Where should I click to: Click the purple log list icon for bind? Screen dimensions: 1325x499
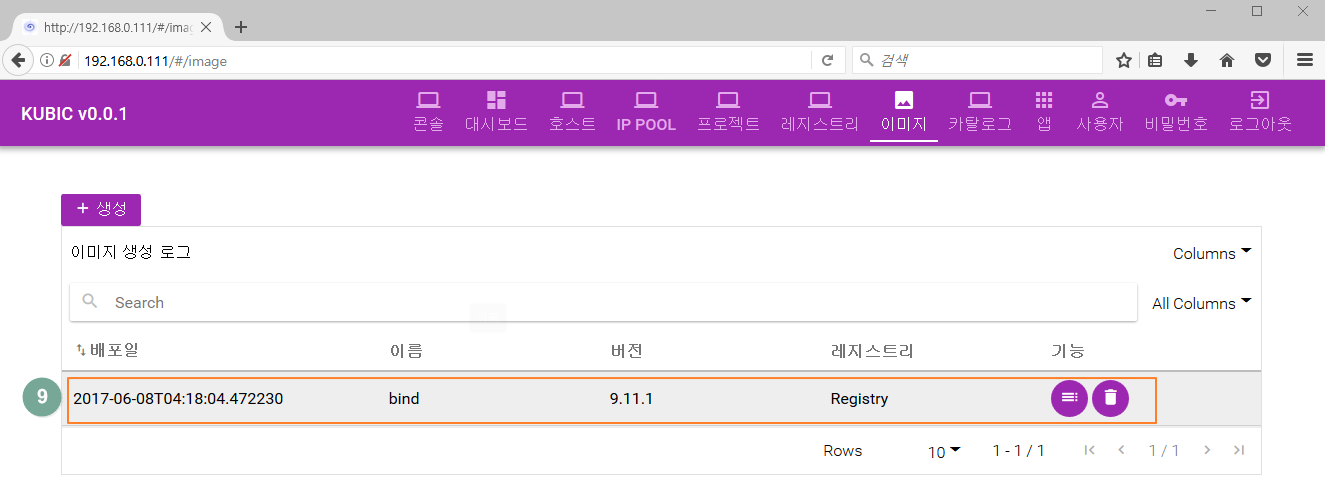point(1069,398)
